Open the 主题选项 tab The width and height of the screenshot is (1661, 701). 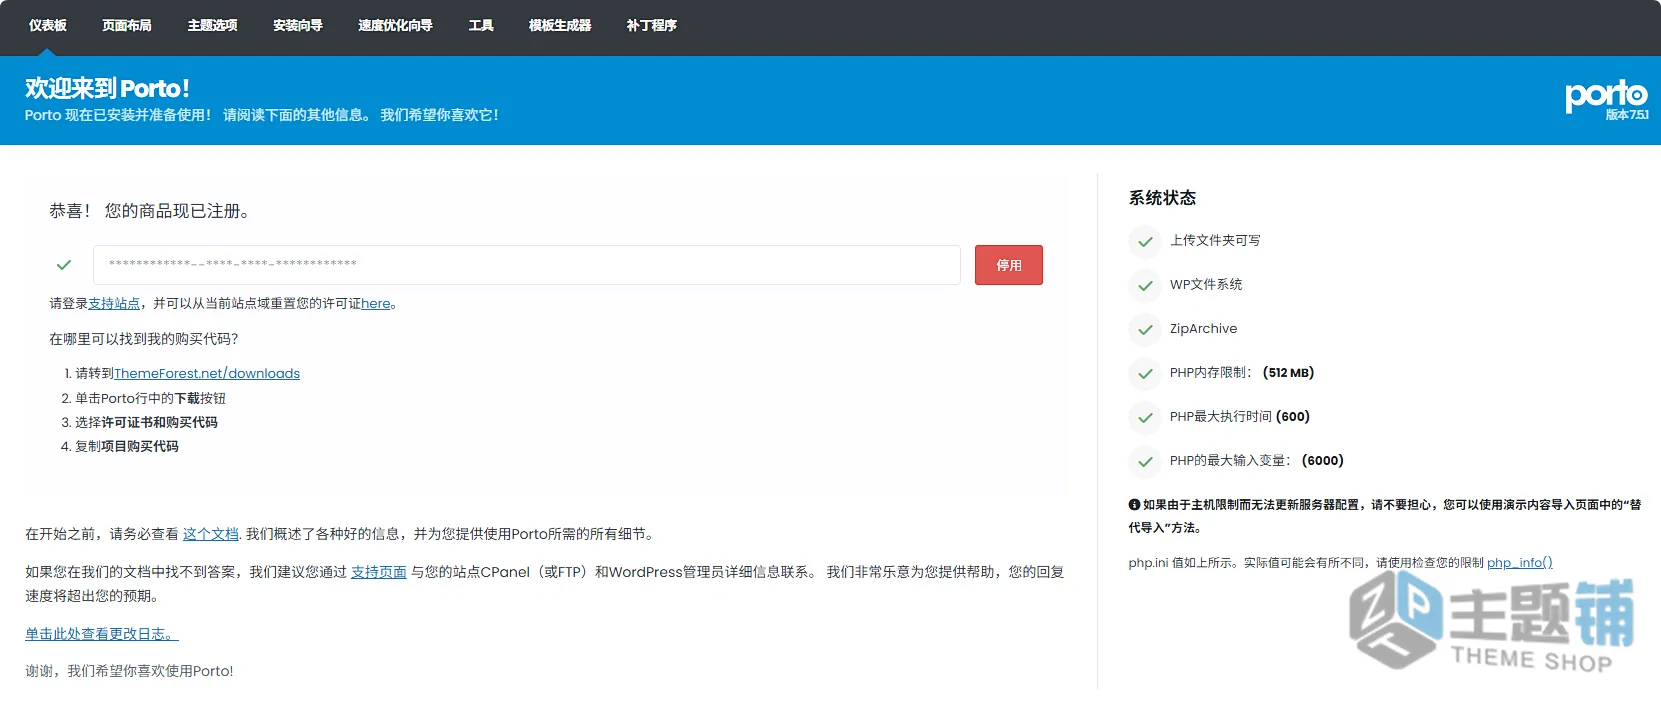(x=212, y=26)
